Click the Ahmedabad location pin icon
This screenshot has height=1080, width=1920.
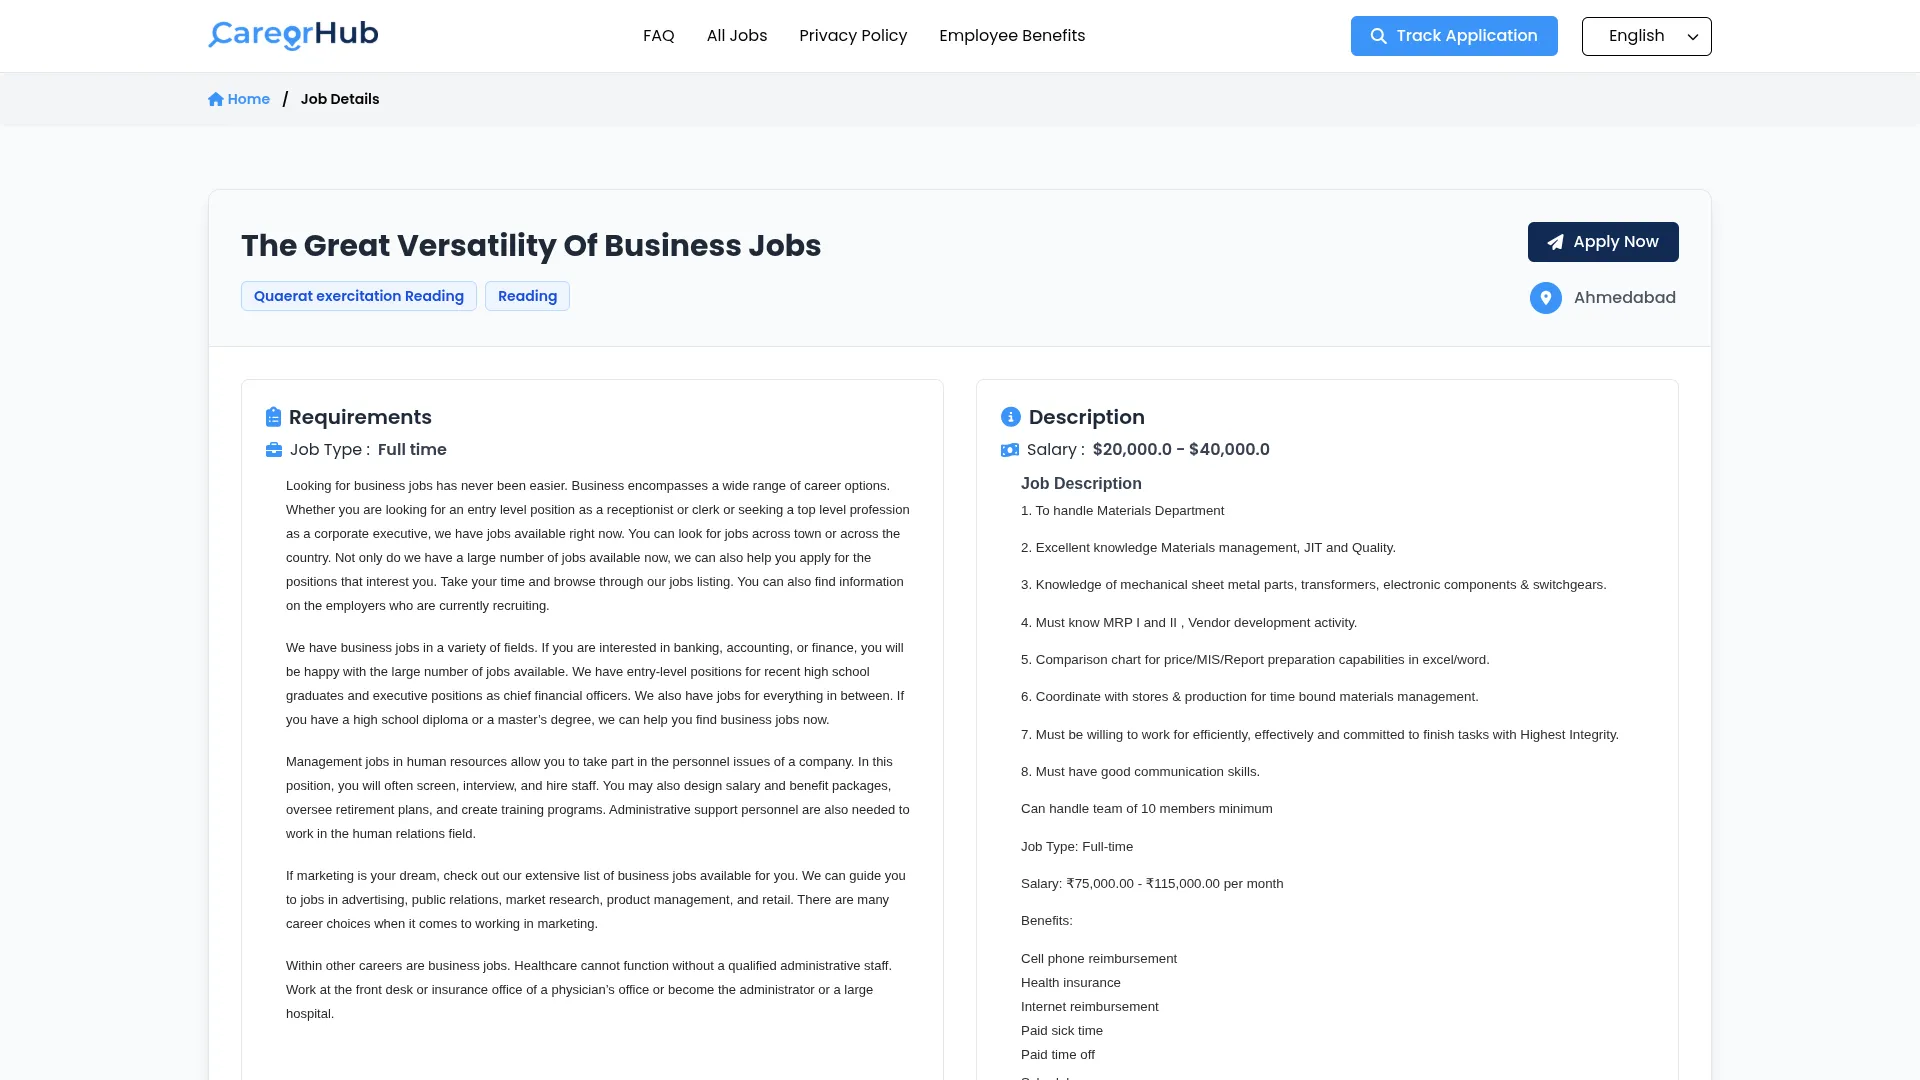click(1545, 298)
